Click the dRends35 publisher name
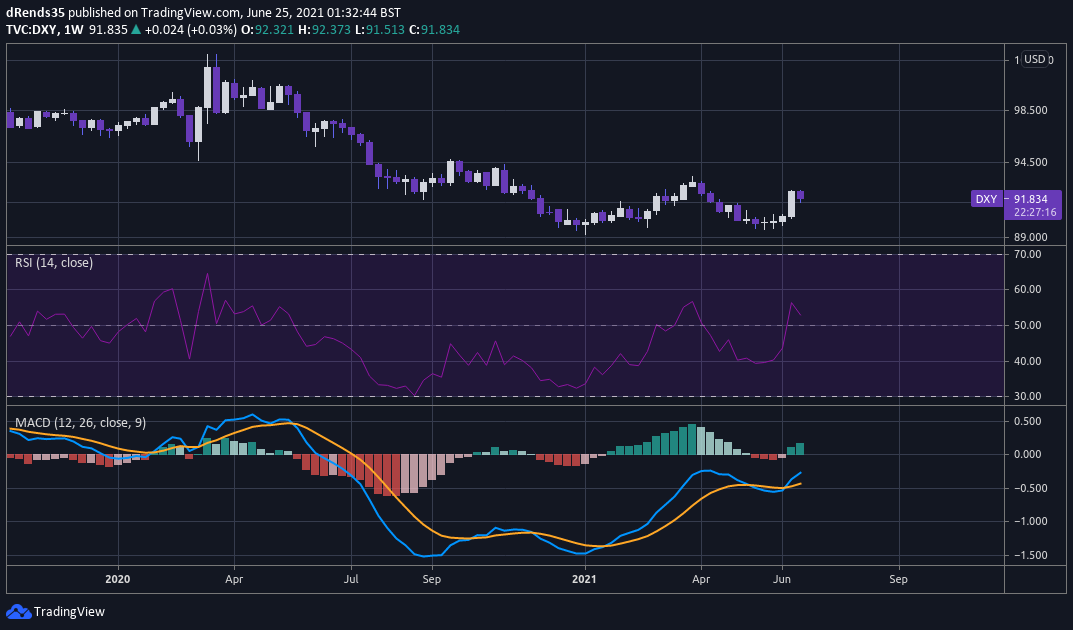 point(35,13)
